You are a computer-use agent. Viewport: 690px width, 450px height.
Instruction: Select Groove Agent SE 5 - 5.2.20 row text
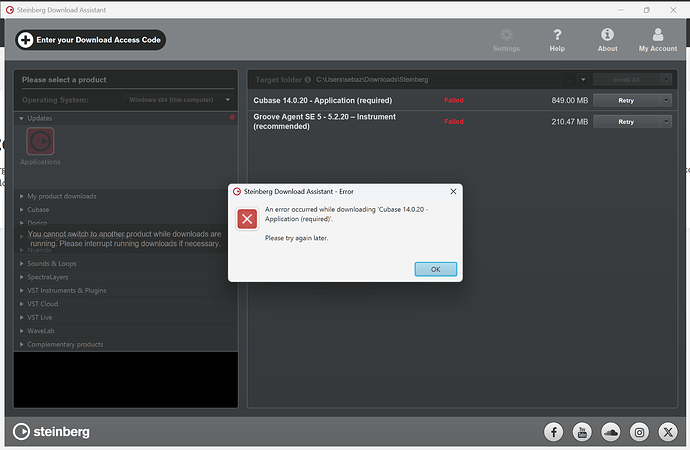tap(324, 121)
